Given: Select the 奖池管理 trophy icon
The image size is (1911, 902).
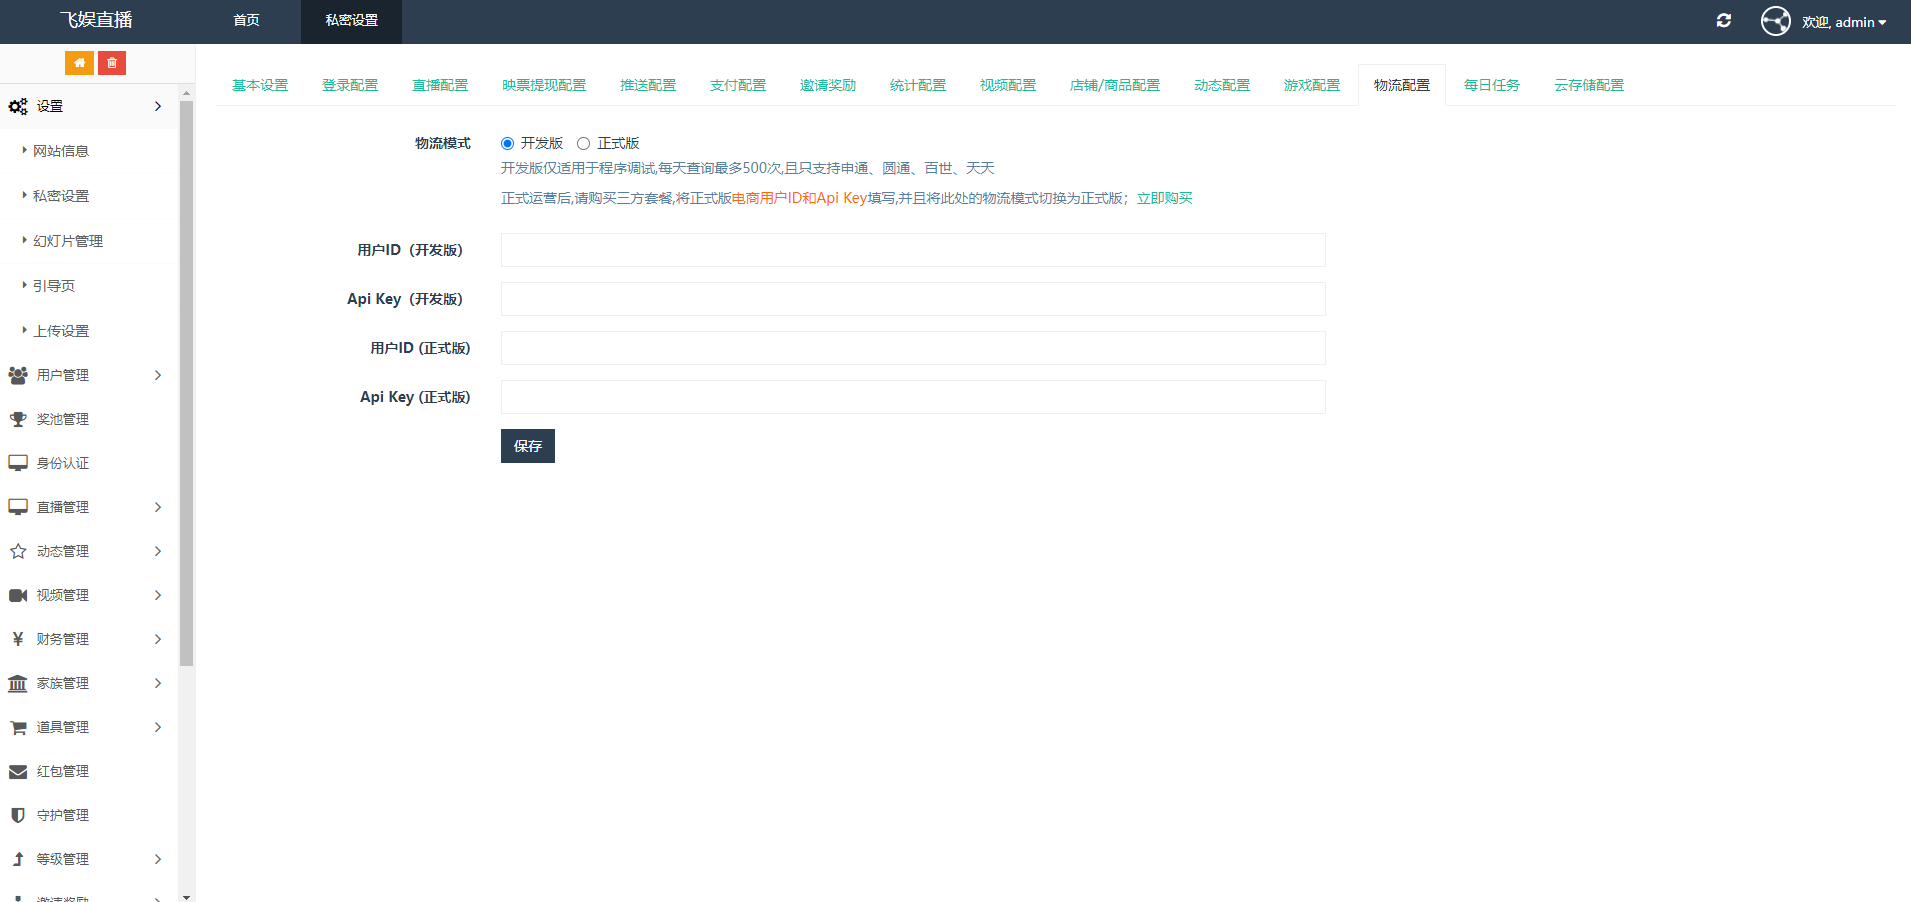Looking at the screenshot, I should coord(18,419).
